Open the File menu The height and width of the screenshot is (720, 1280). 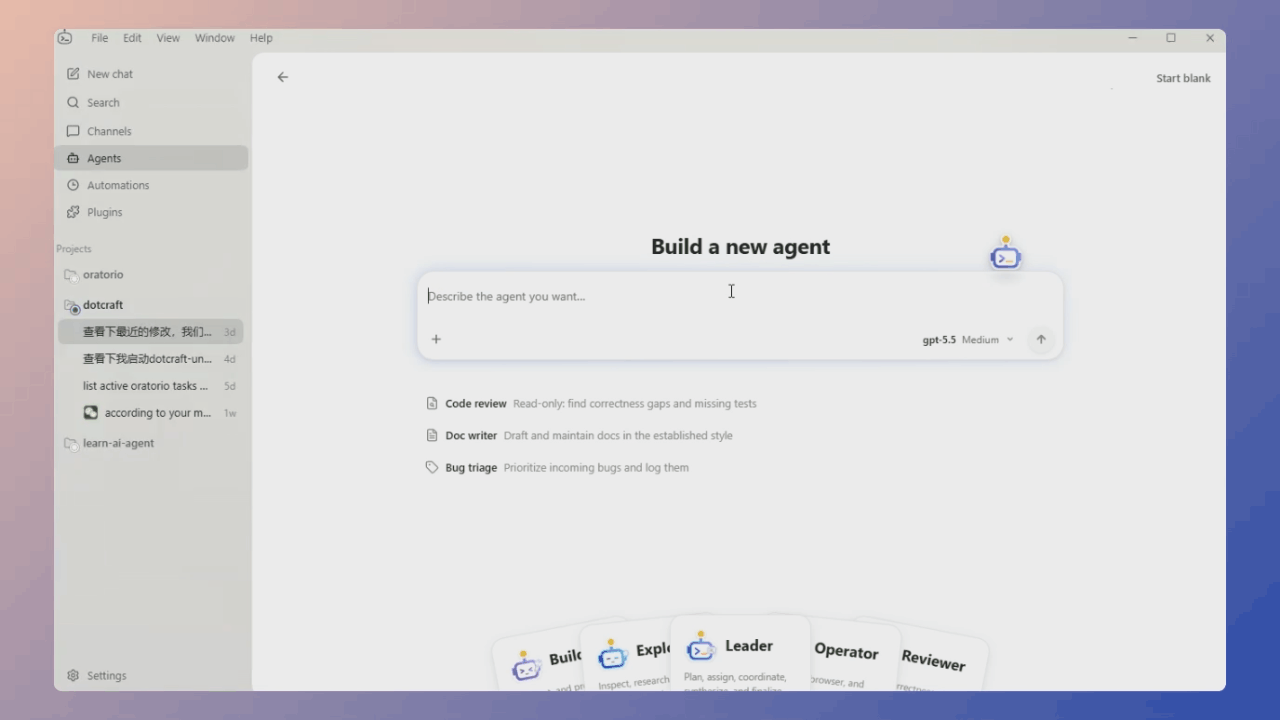[x=100, y=38]
